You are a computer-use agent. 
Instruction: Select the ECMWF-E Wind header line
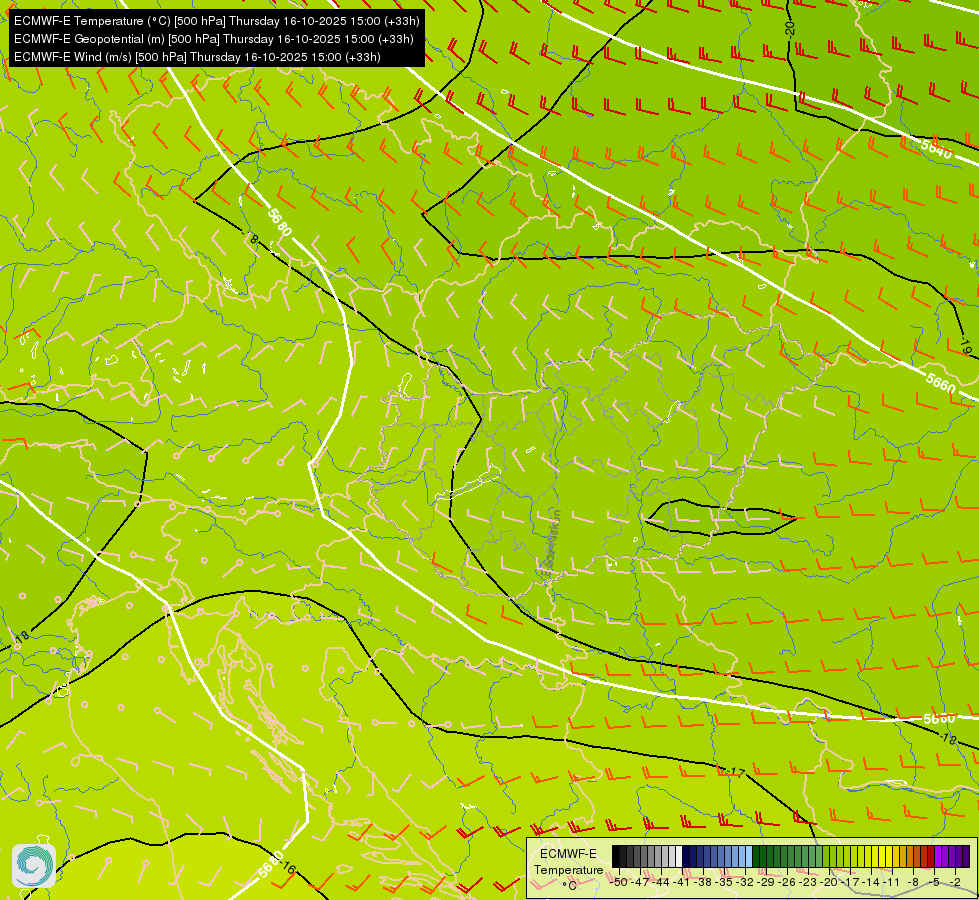197,57
